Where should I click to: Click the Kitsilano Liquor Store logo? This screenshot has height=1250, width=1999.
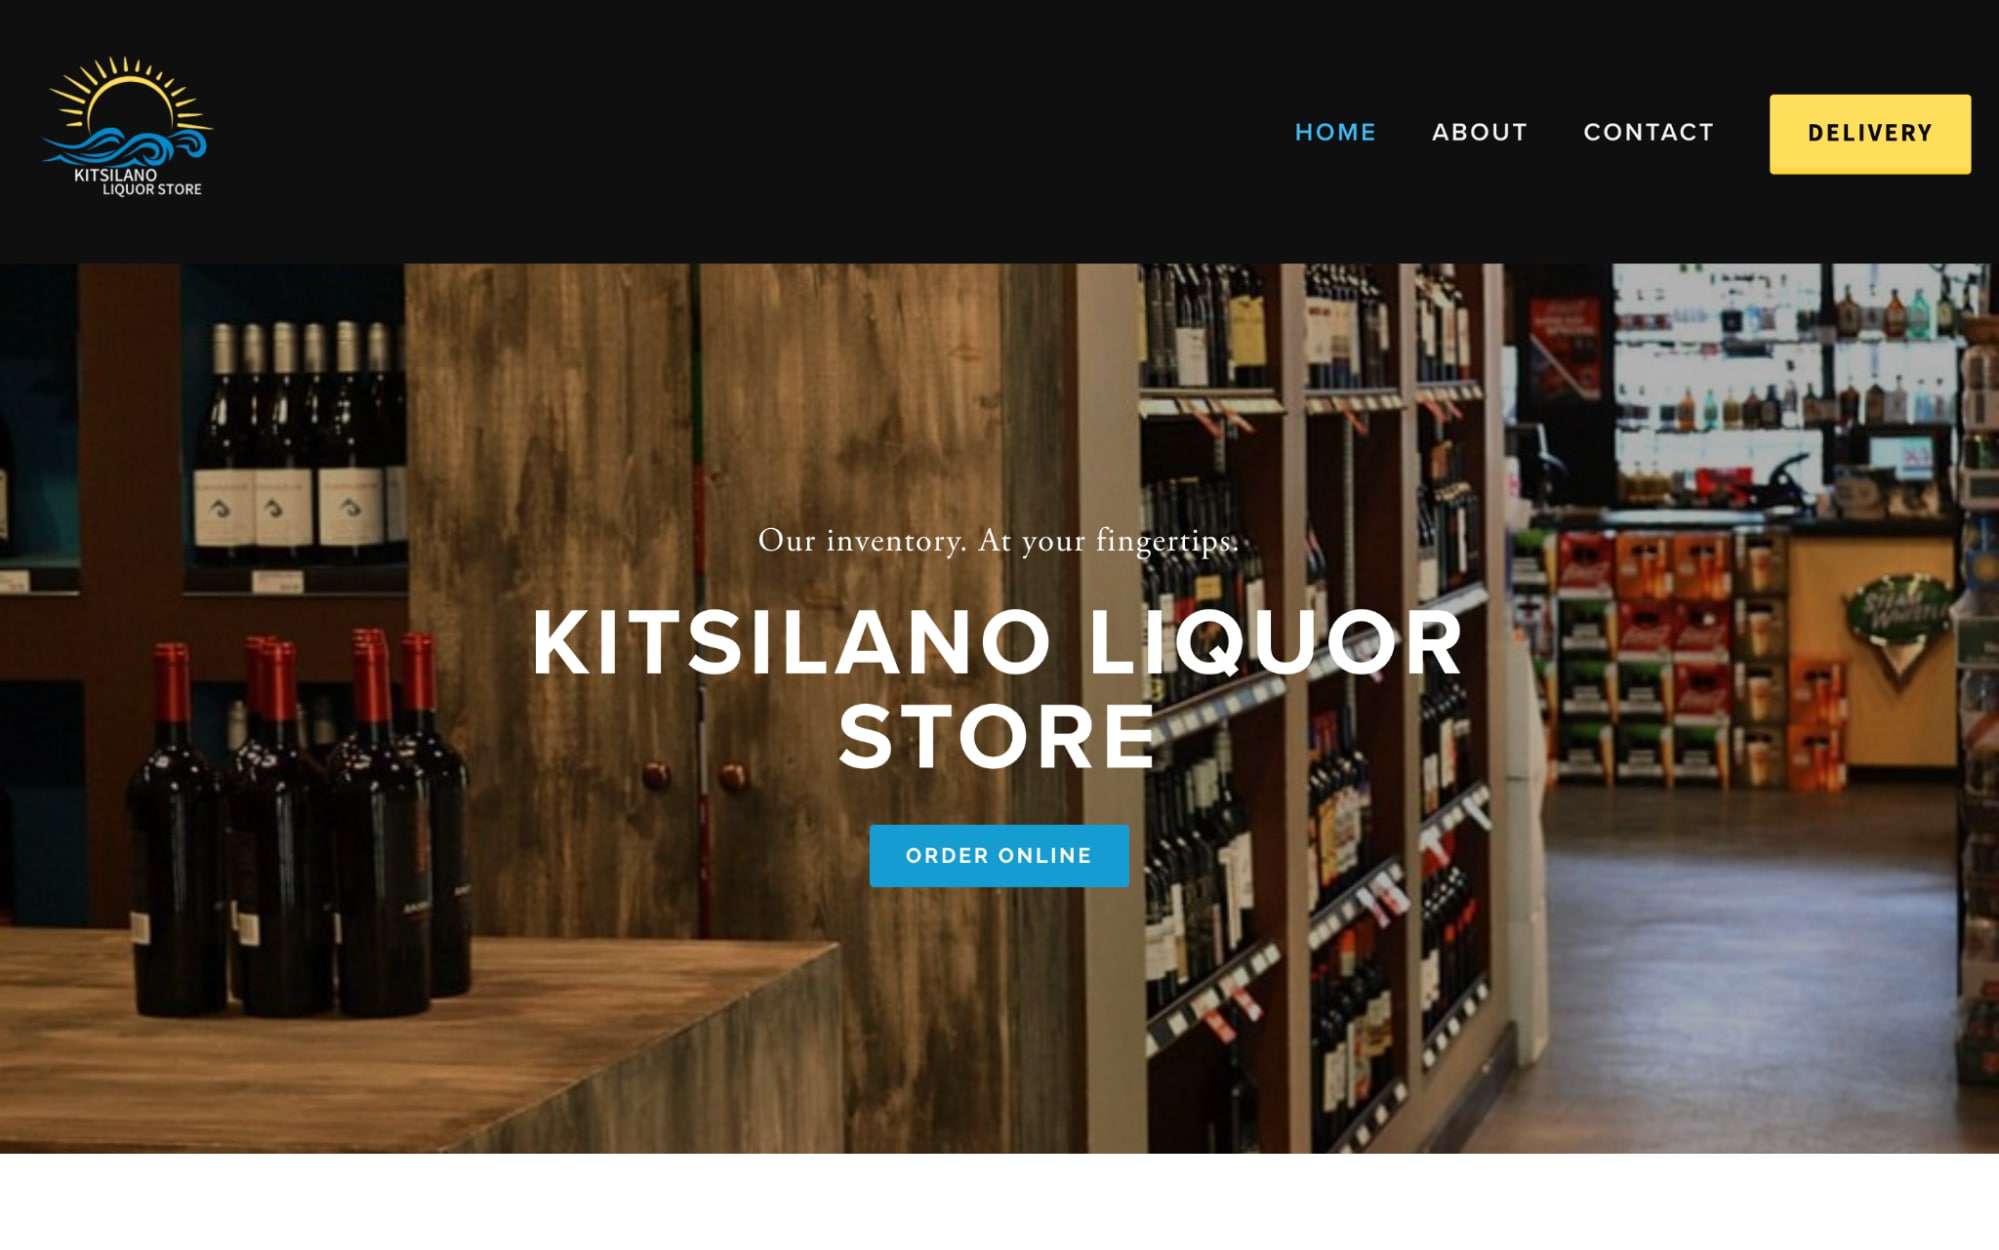tap(127, 127)
